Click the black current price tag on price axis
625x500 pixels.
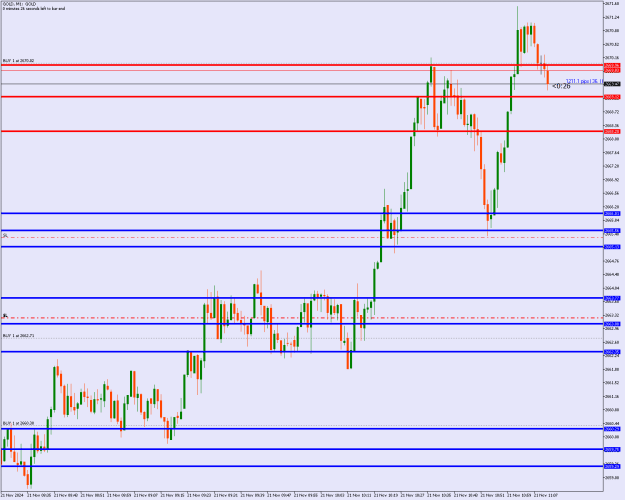pyautogui.click(x=612, y=84)
